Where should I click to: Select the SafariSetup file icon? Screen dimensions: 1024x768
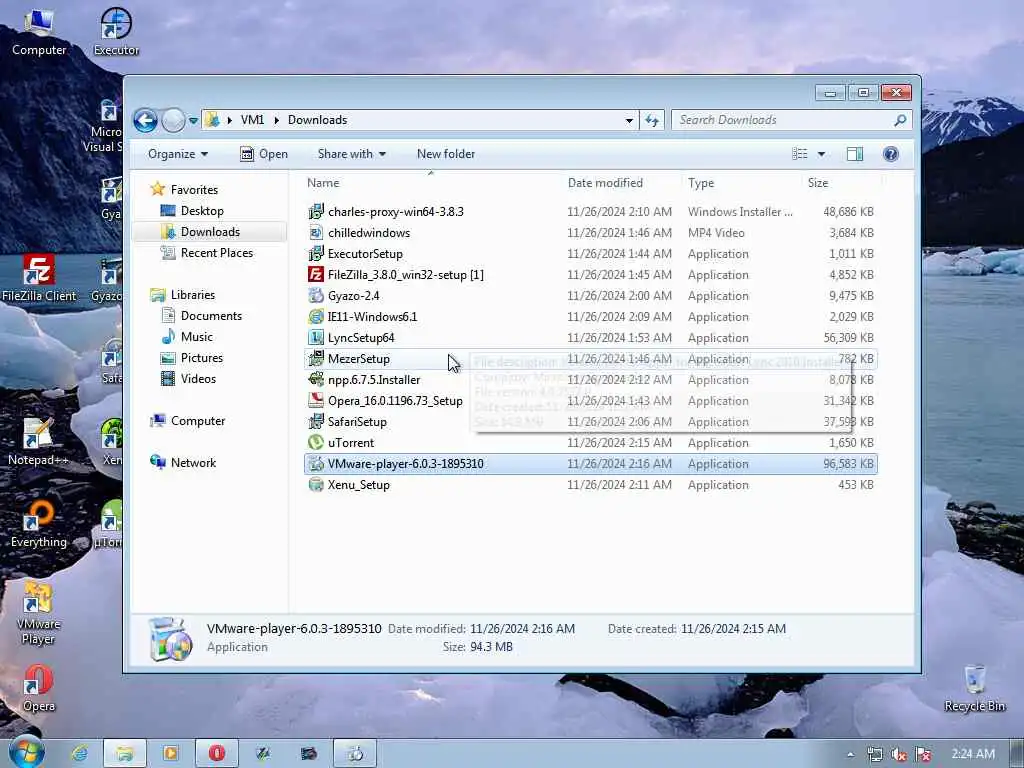[x=316, y=421]
